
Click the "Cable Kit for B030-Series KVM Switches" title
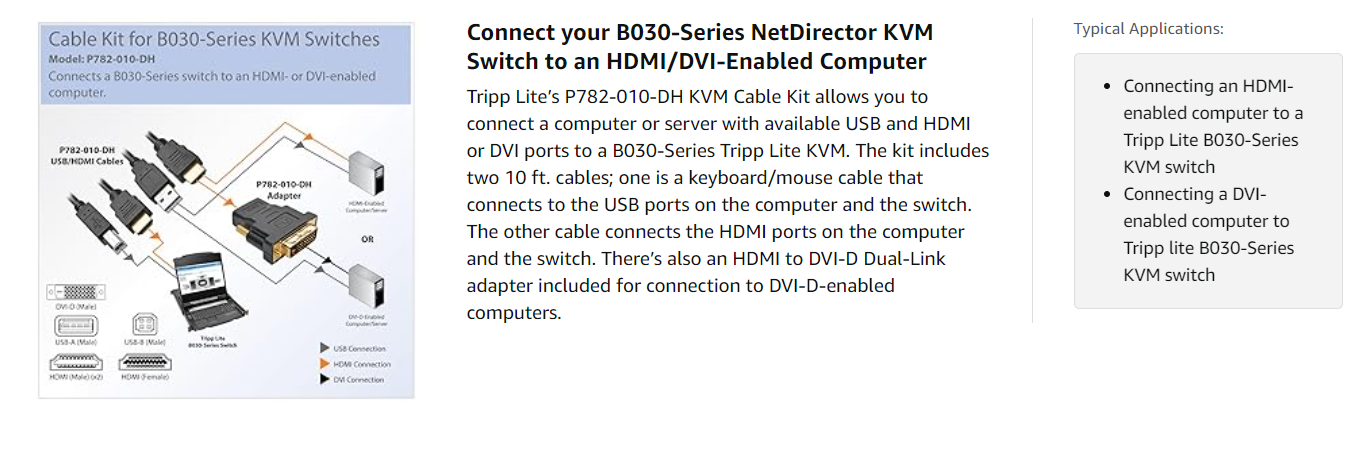[214, 40]
